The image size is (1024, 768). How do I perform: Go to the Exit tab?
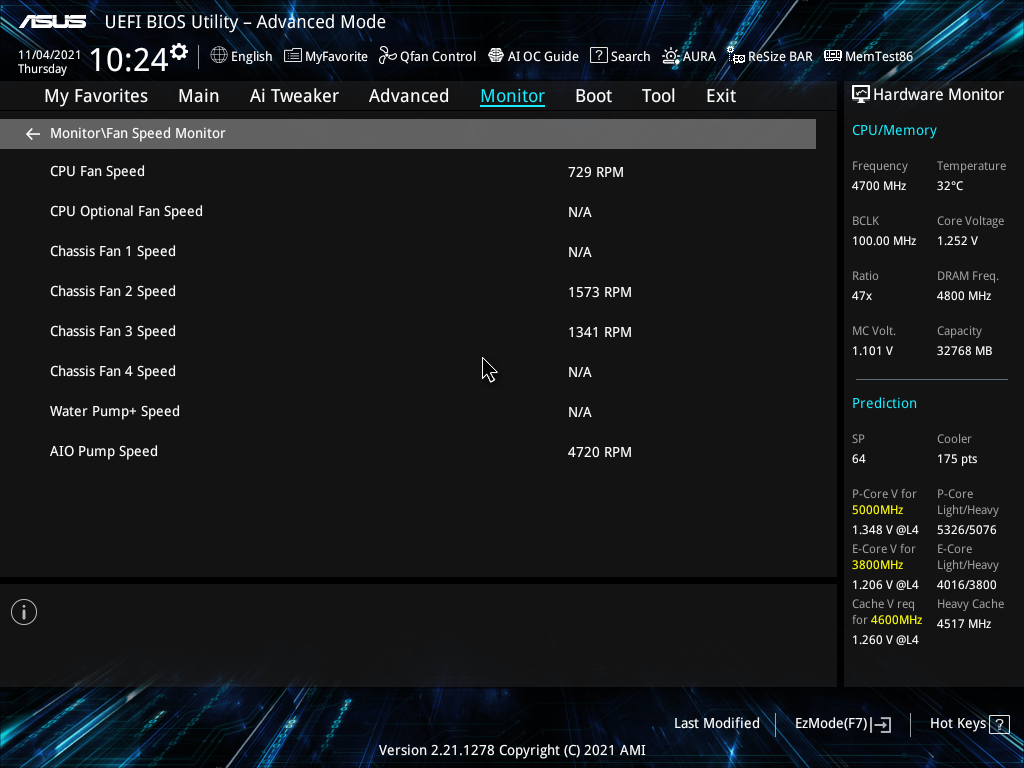(x=721, y=96)
